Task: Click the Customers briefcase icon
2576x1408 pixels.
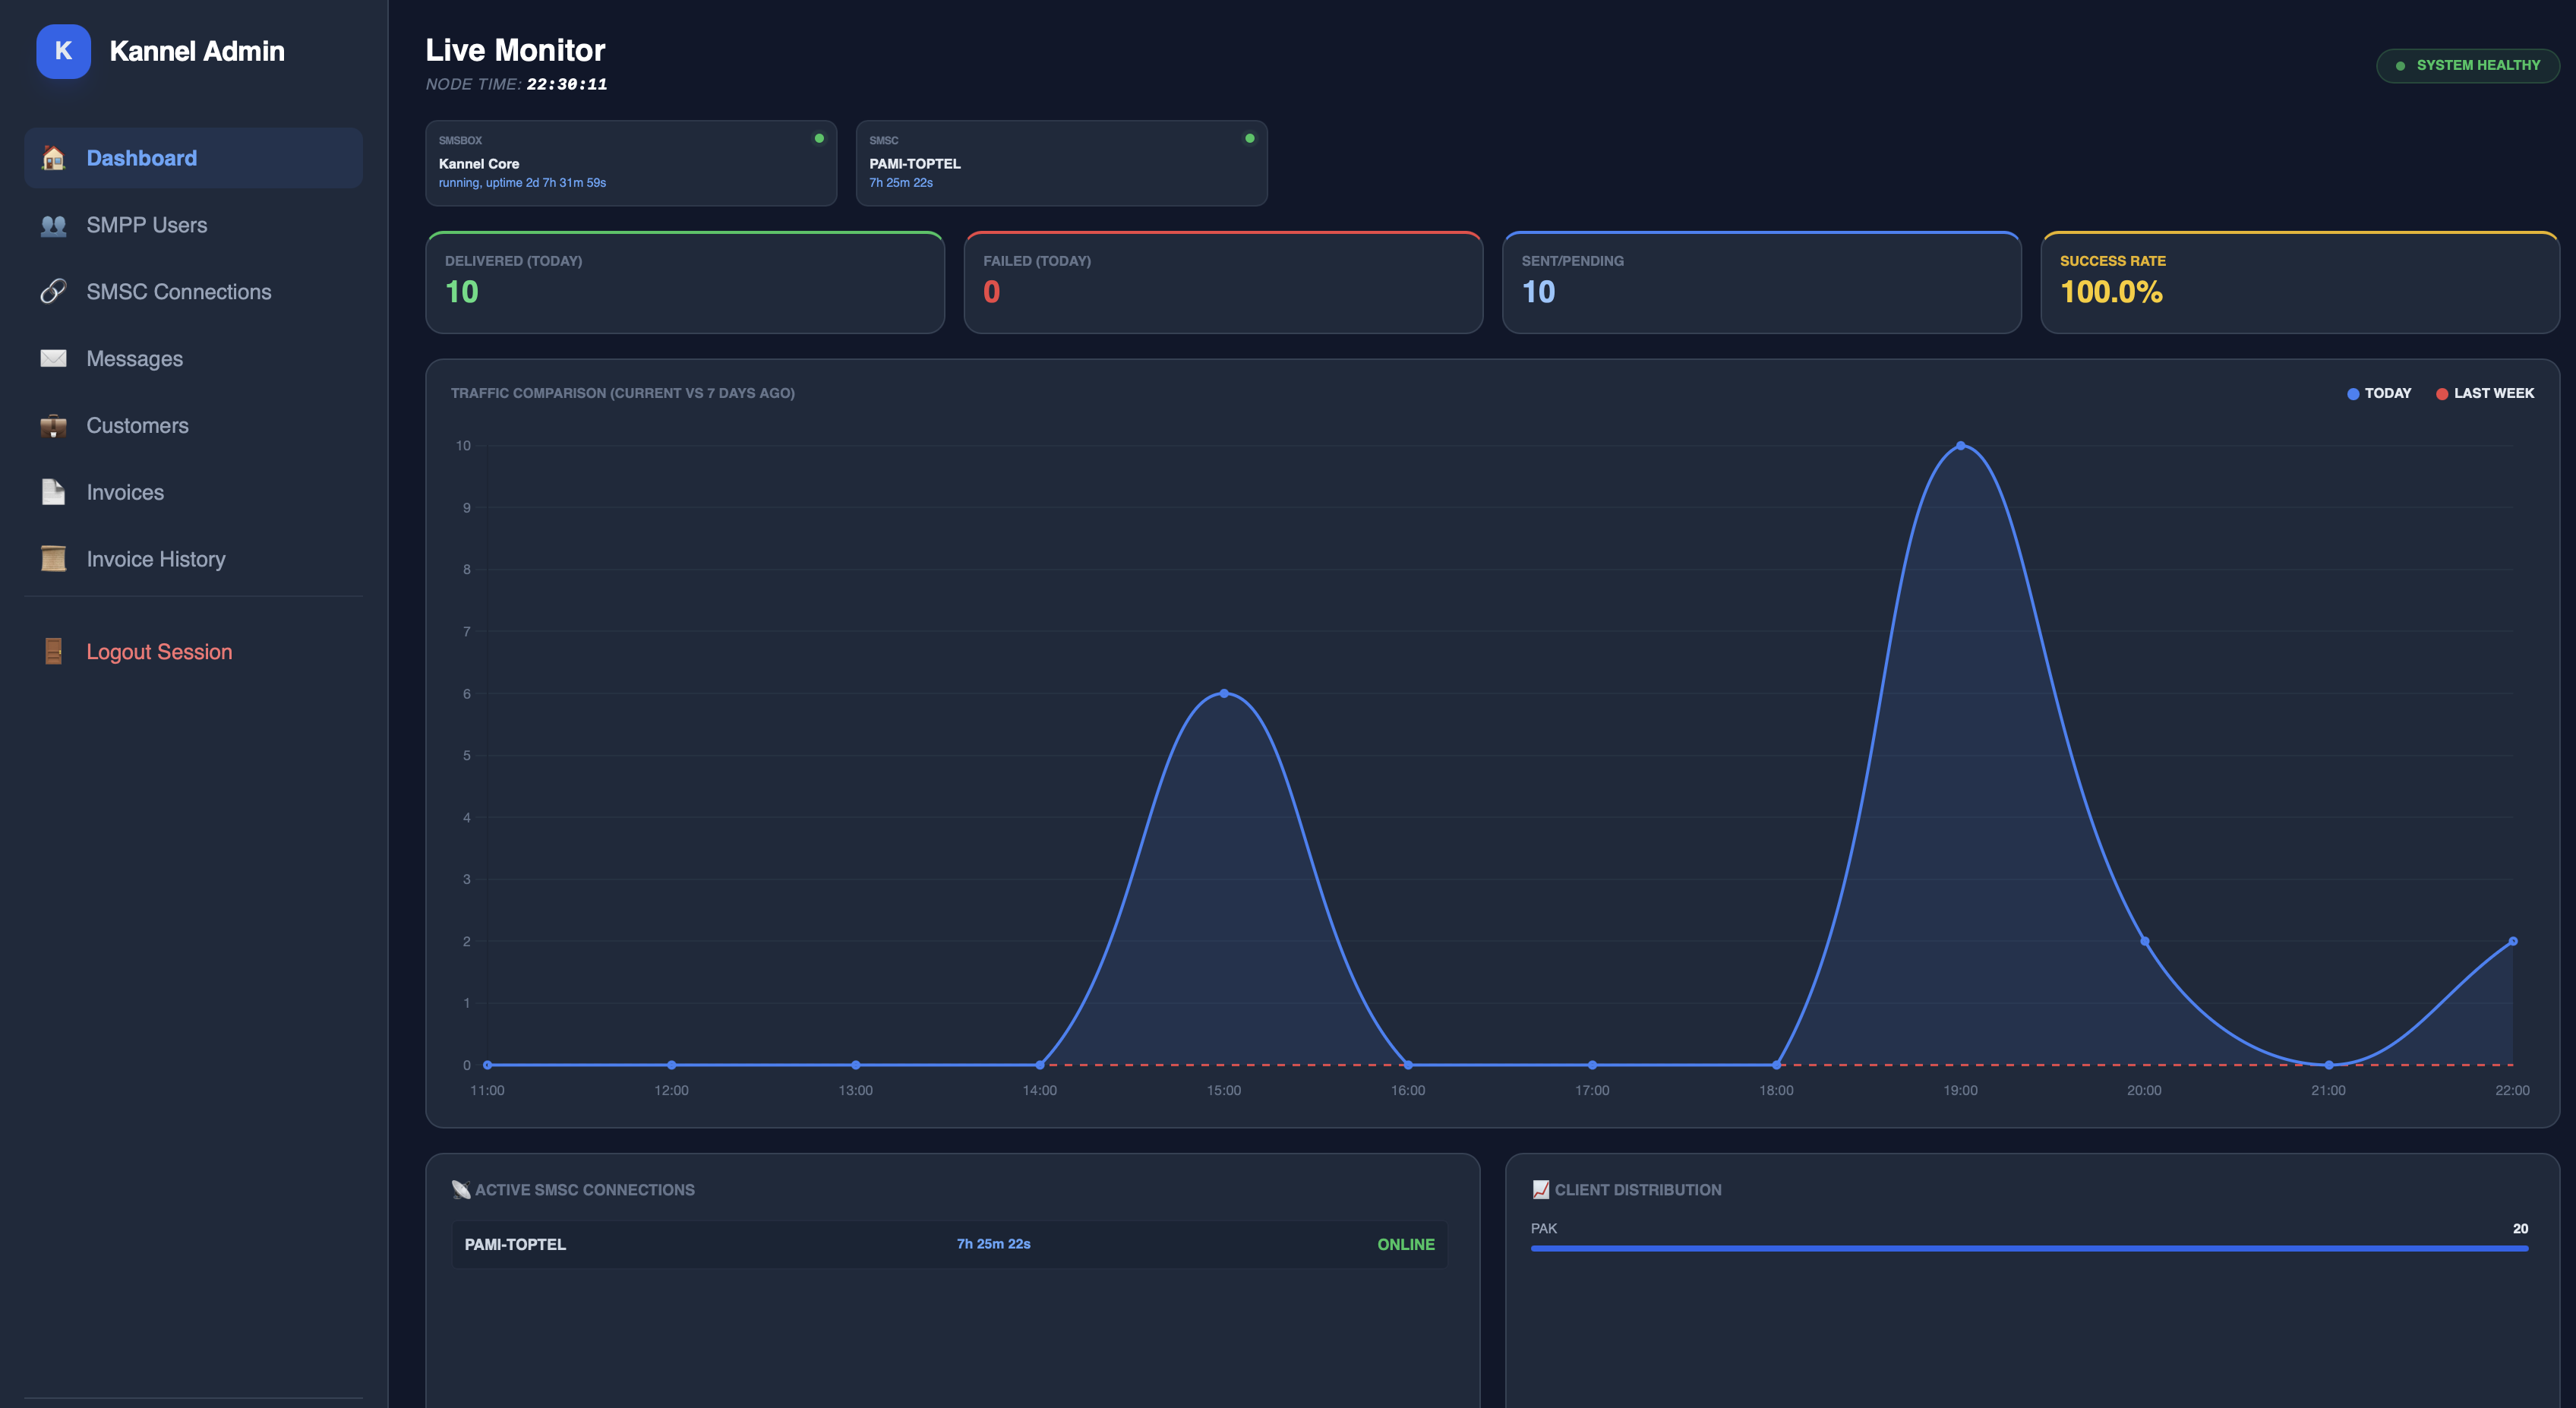Action: click(53, 425)
